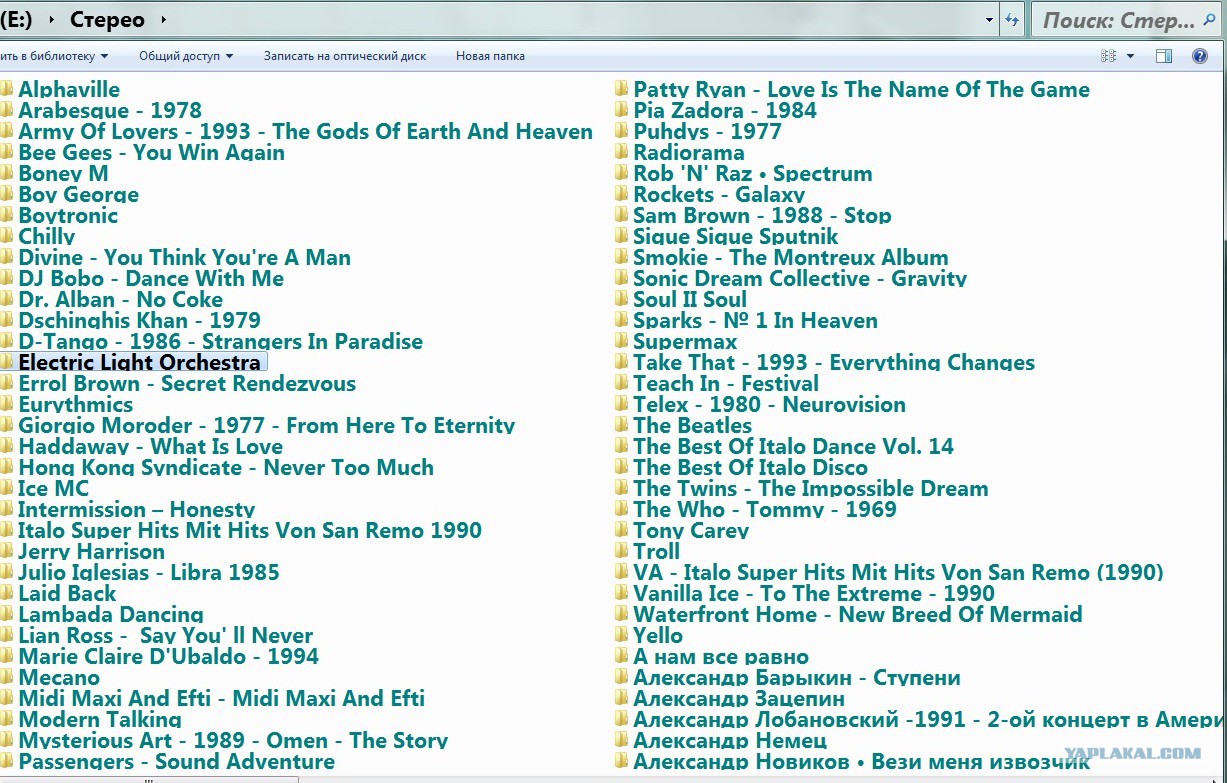This screenshot has width=1227, height=783.
Task: Select the Alphaville folder icon
Action: tap(6, 88)
